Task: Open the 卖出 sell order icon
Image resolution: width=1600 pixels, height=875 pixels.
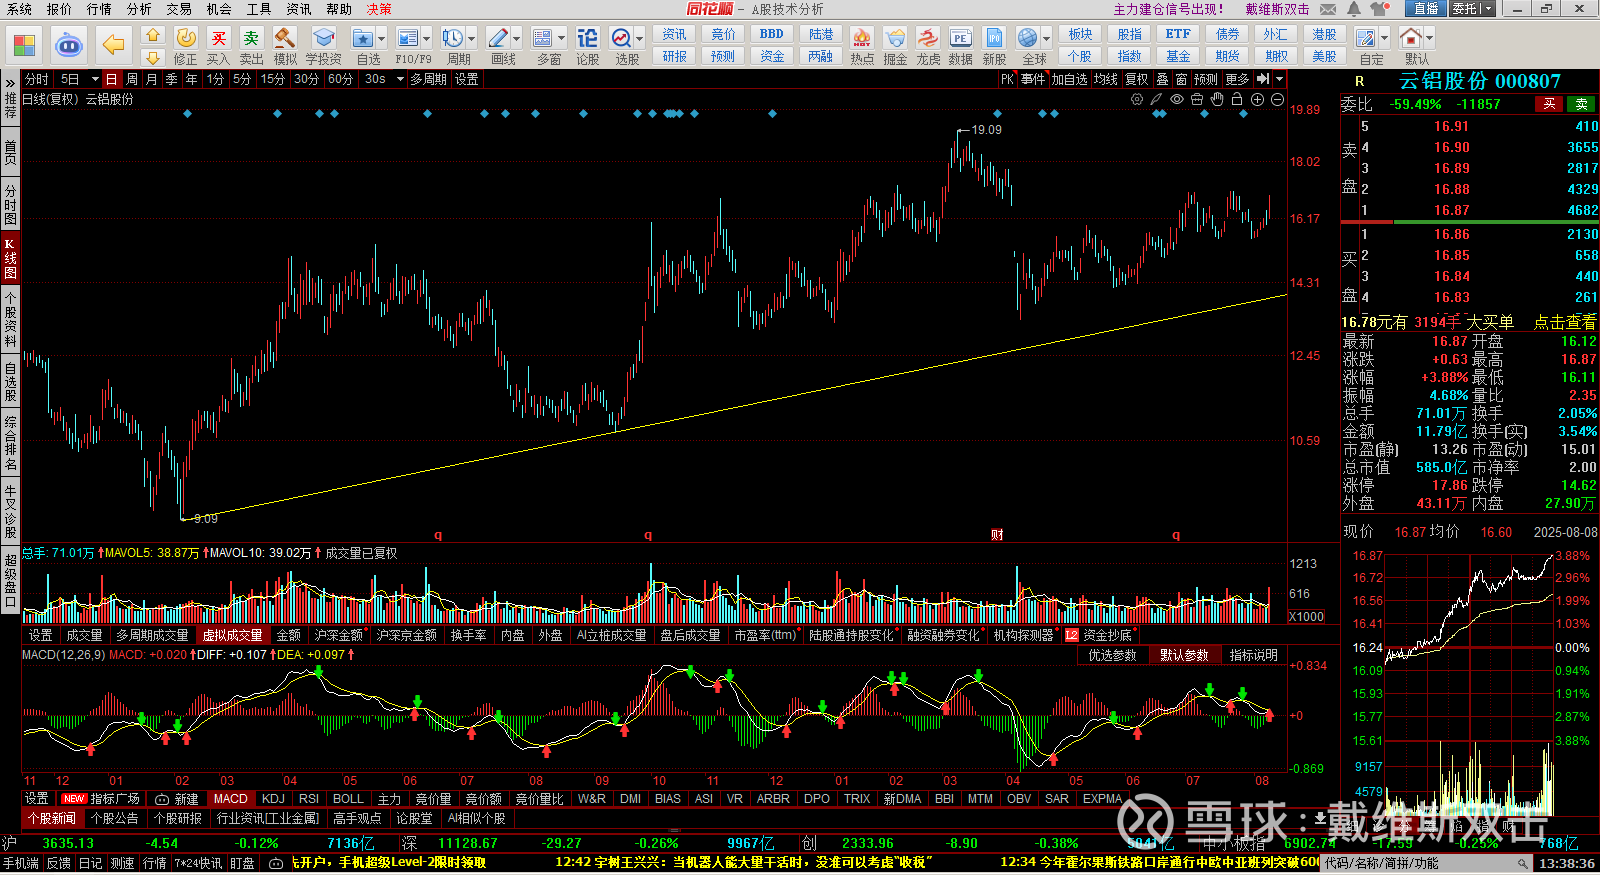Action: pos(251,46)
